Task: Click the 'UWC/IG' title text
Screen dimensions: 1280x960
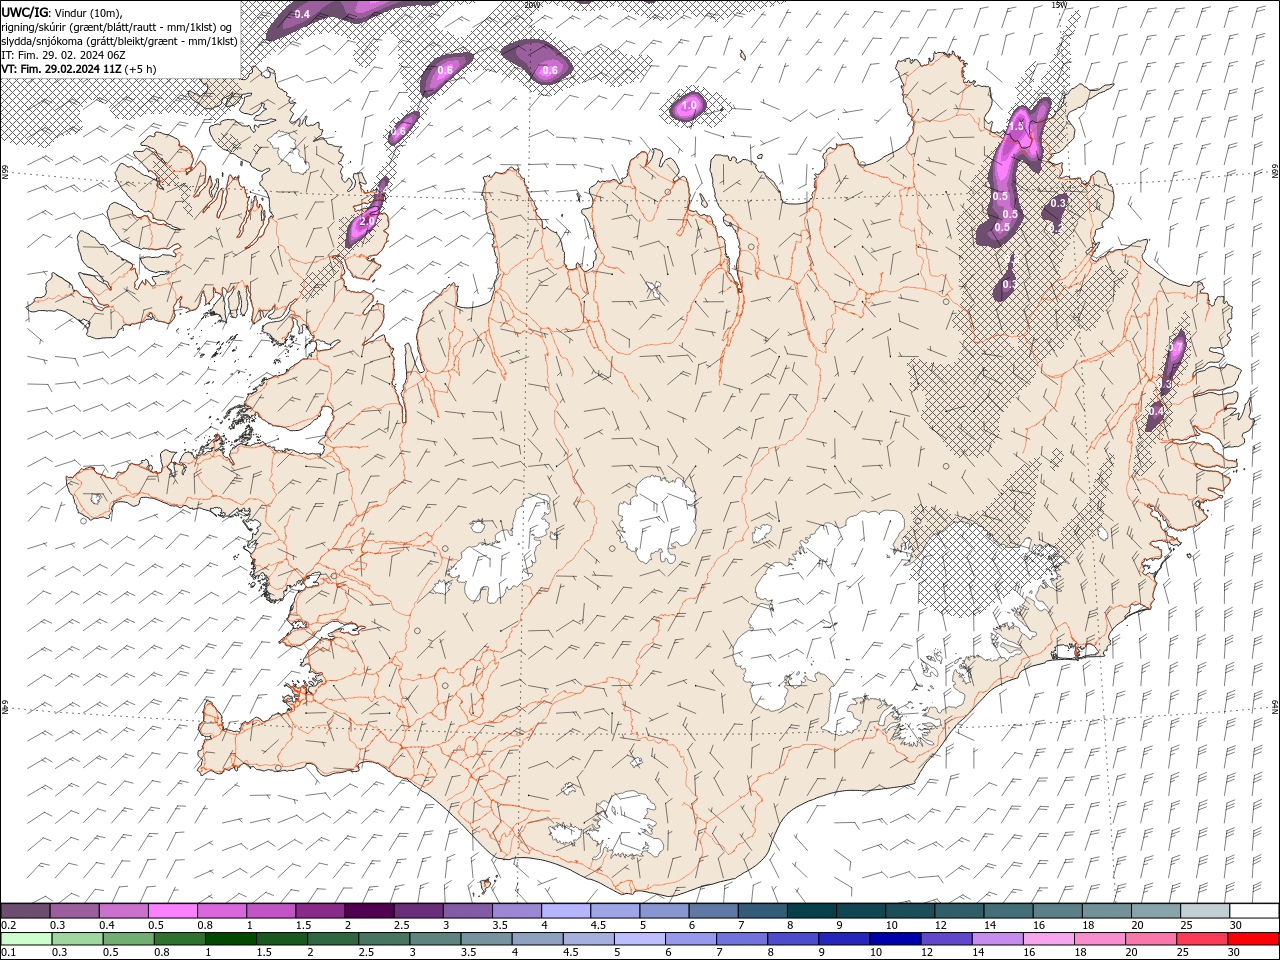Action: (25, 11)
